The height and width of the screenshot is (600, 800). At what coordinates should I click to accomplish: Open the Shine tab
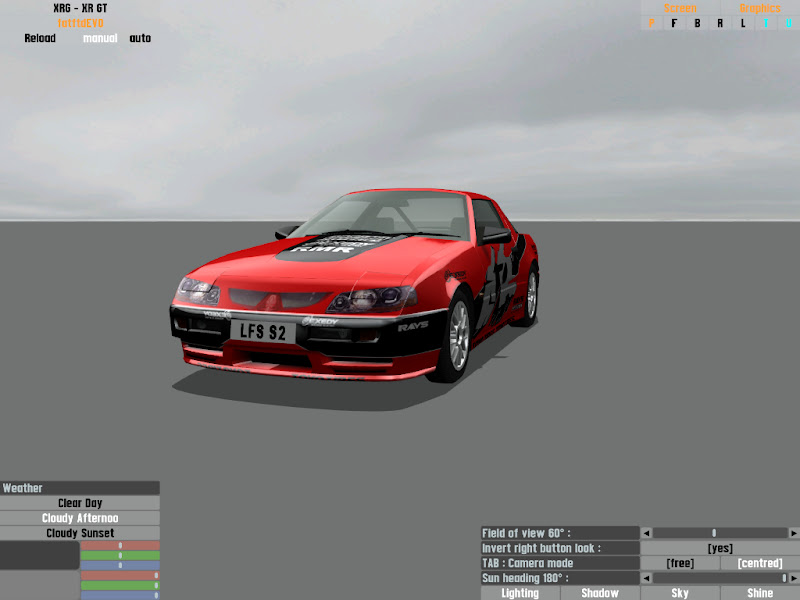point(760,593)
